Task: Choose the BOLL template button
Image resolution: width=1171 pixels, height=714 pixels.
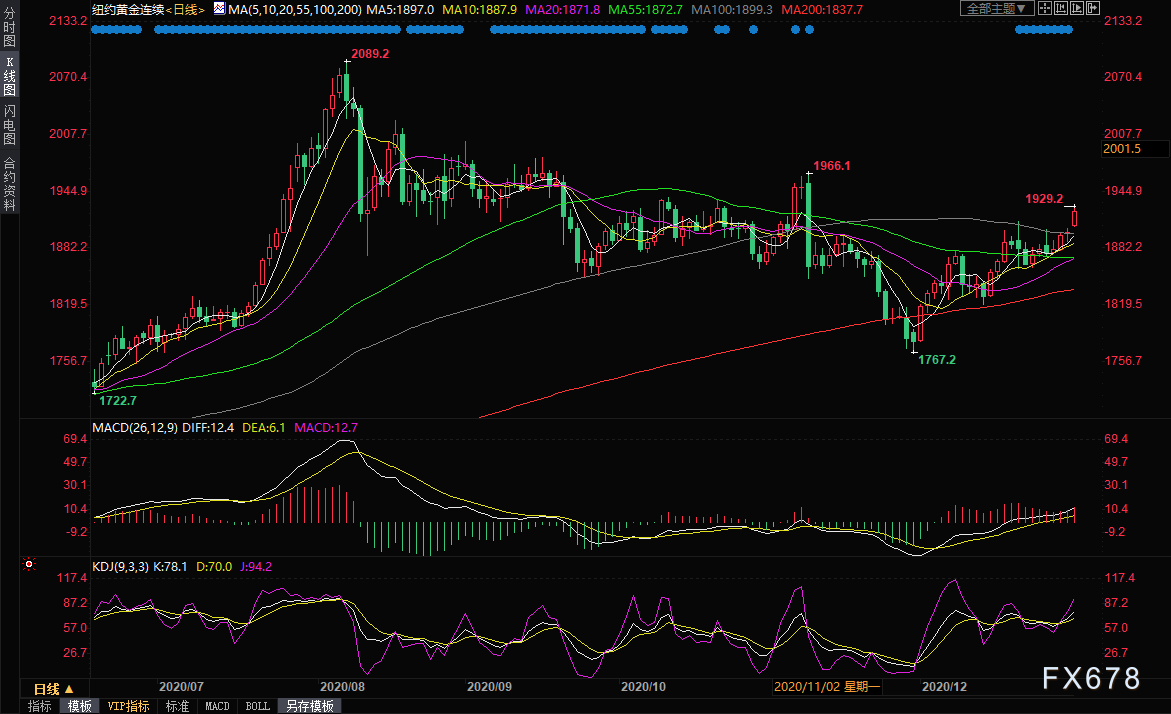Action: pos(258,706)
